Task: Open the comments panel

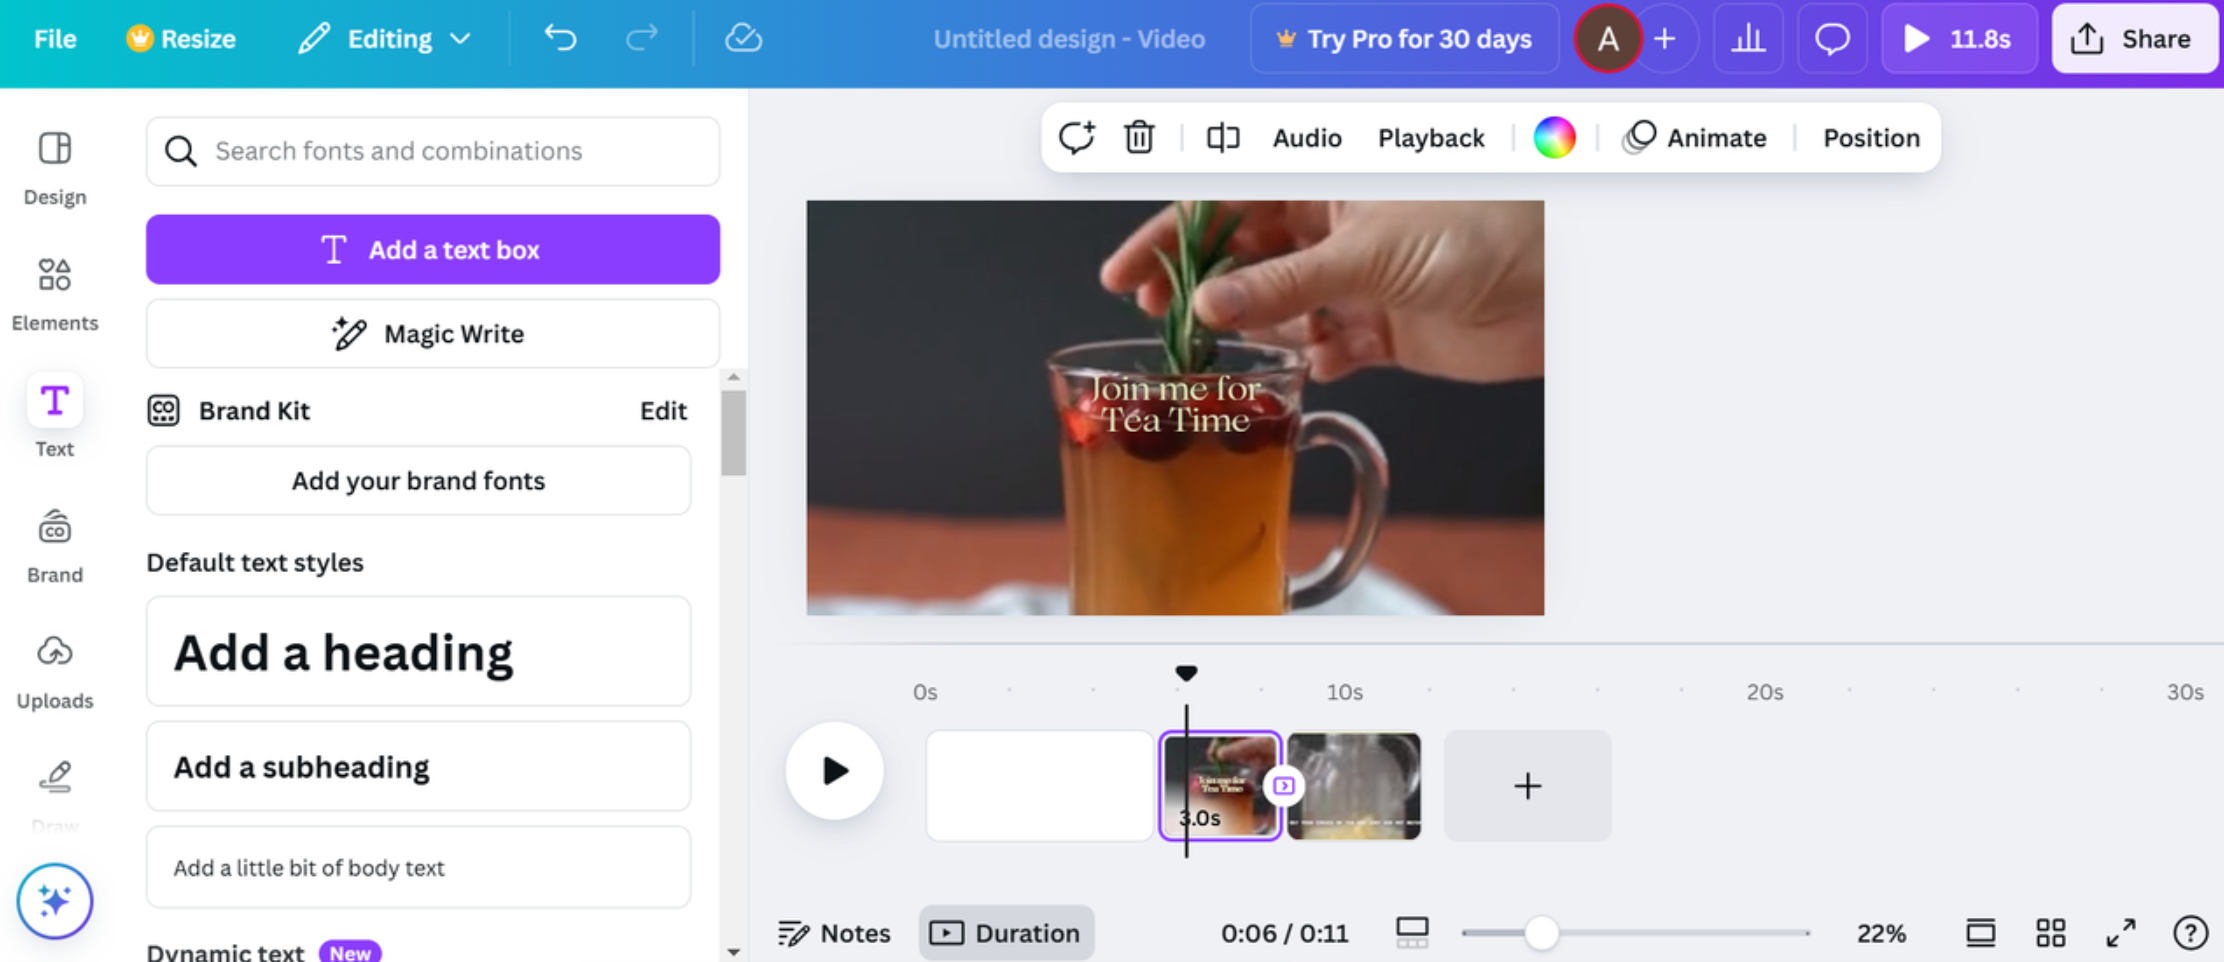Action: (x=1832, y=39)
